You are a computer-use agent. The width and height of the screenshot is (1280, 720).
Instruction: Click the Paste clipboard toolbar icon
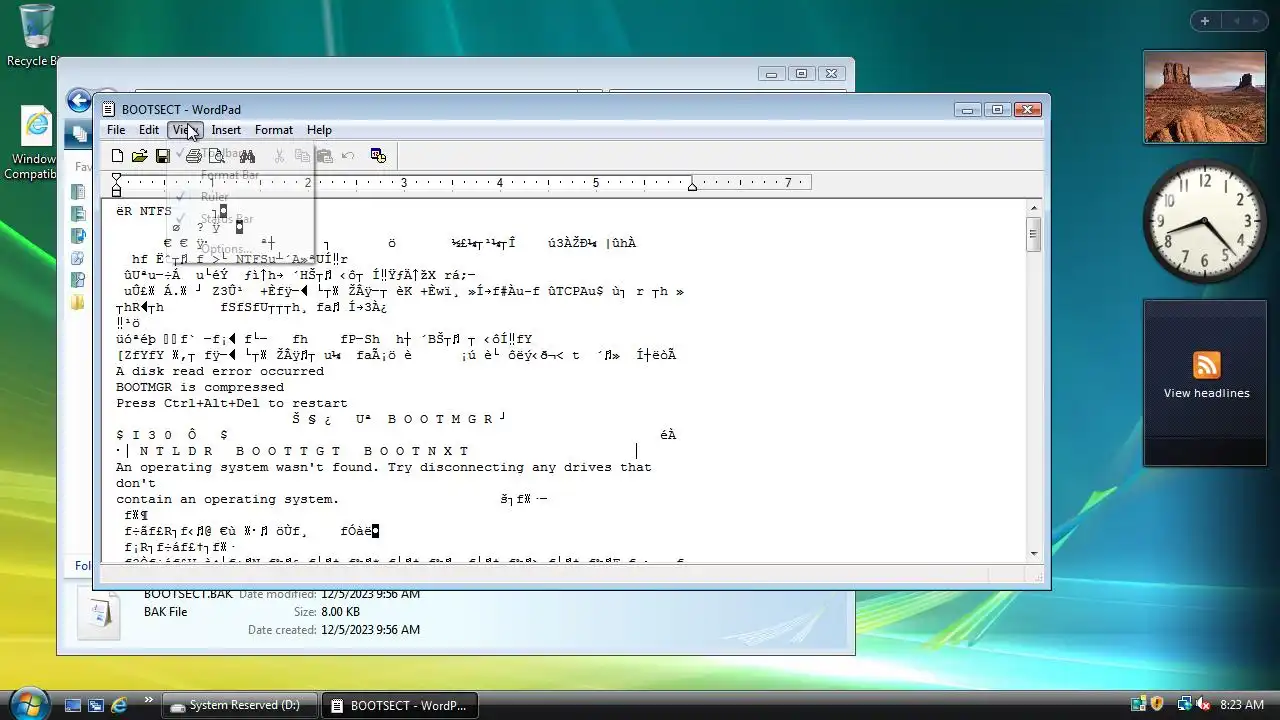(324, 156)
